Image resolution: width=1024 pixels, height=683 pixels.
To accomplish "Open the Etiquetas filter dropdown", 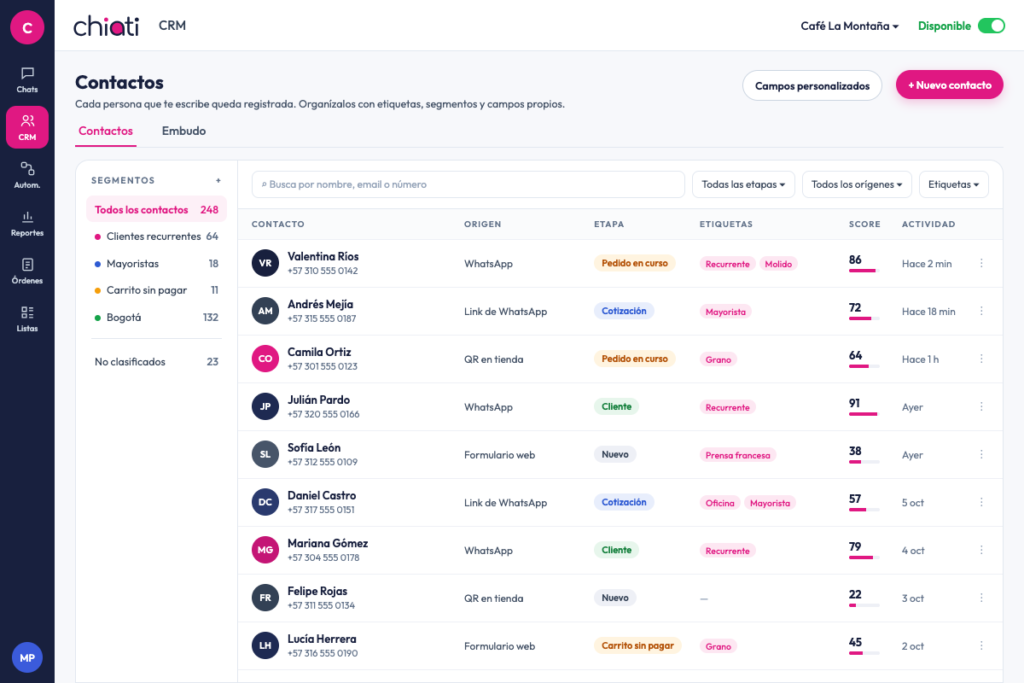I will pyautogui.click(x=953, y=184).
